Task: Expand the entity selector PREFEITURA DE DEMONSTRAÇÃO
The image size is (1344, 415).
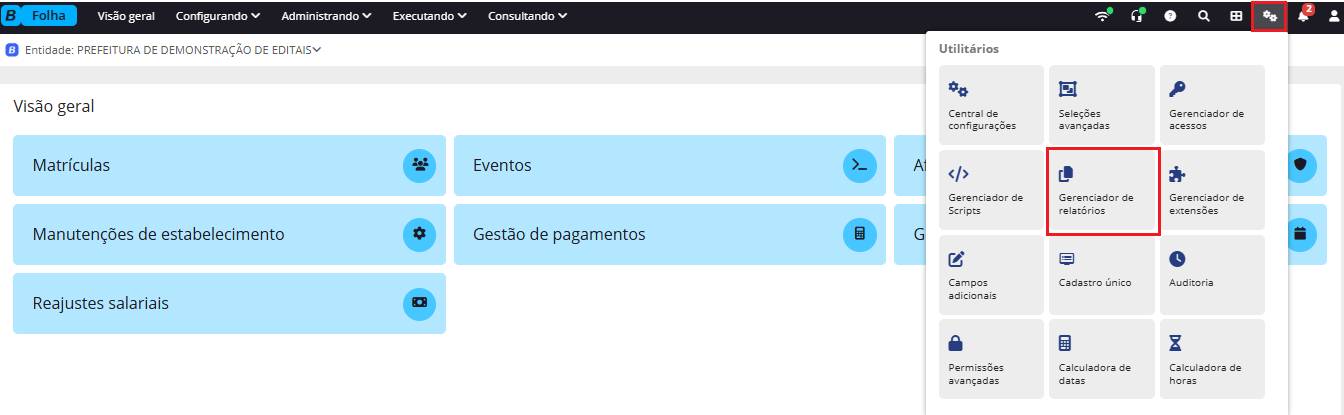Action: point(198,49)
